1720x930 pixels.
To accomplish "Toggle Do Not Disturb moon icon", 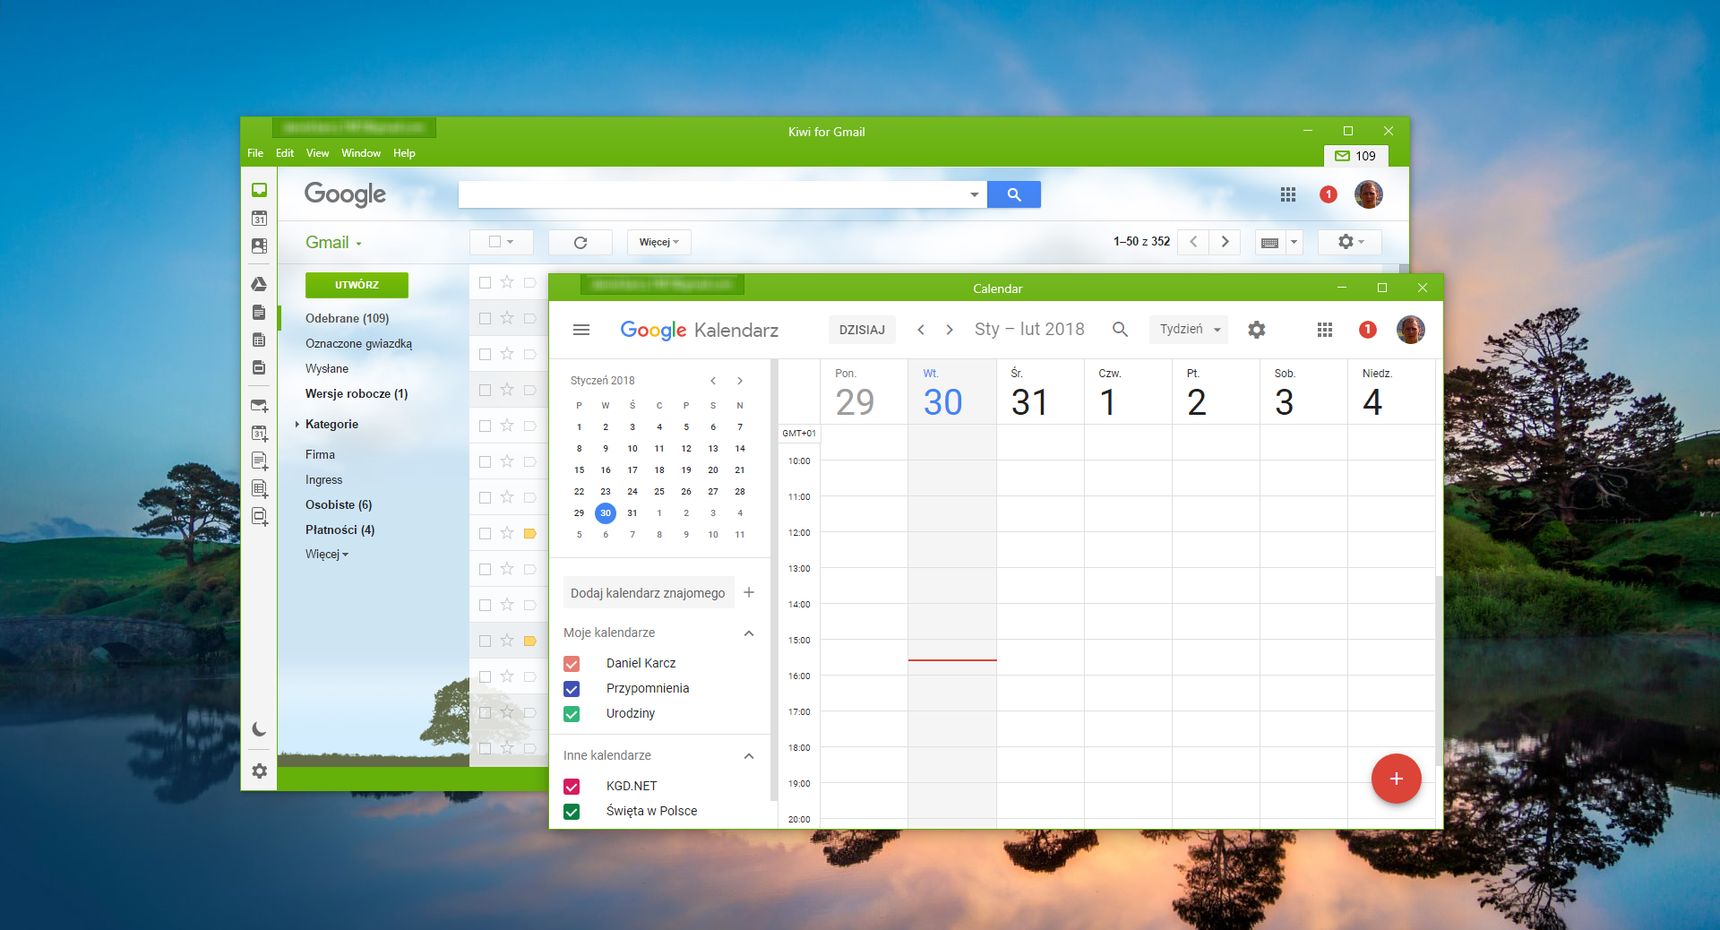I will [259, 730].
